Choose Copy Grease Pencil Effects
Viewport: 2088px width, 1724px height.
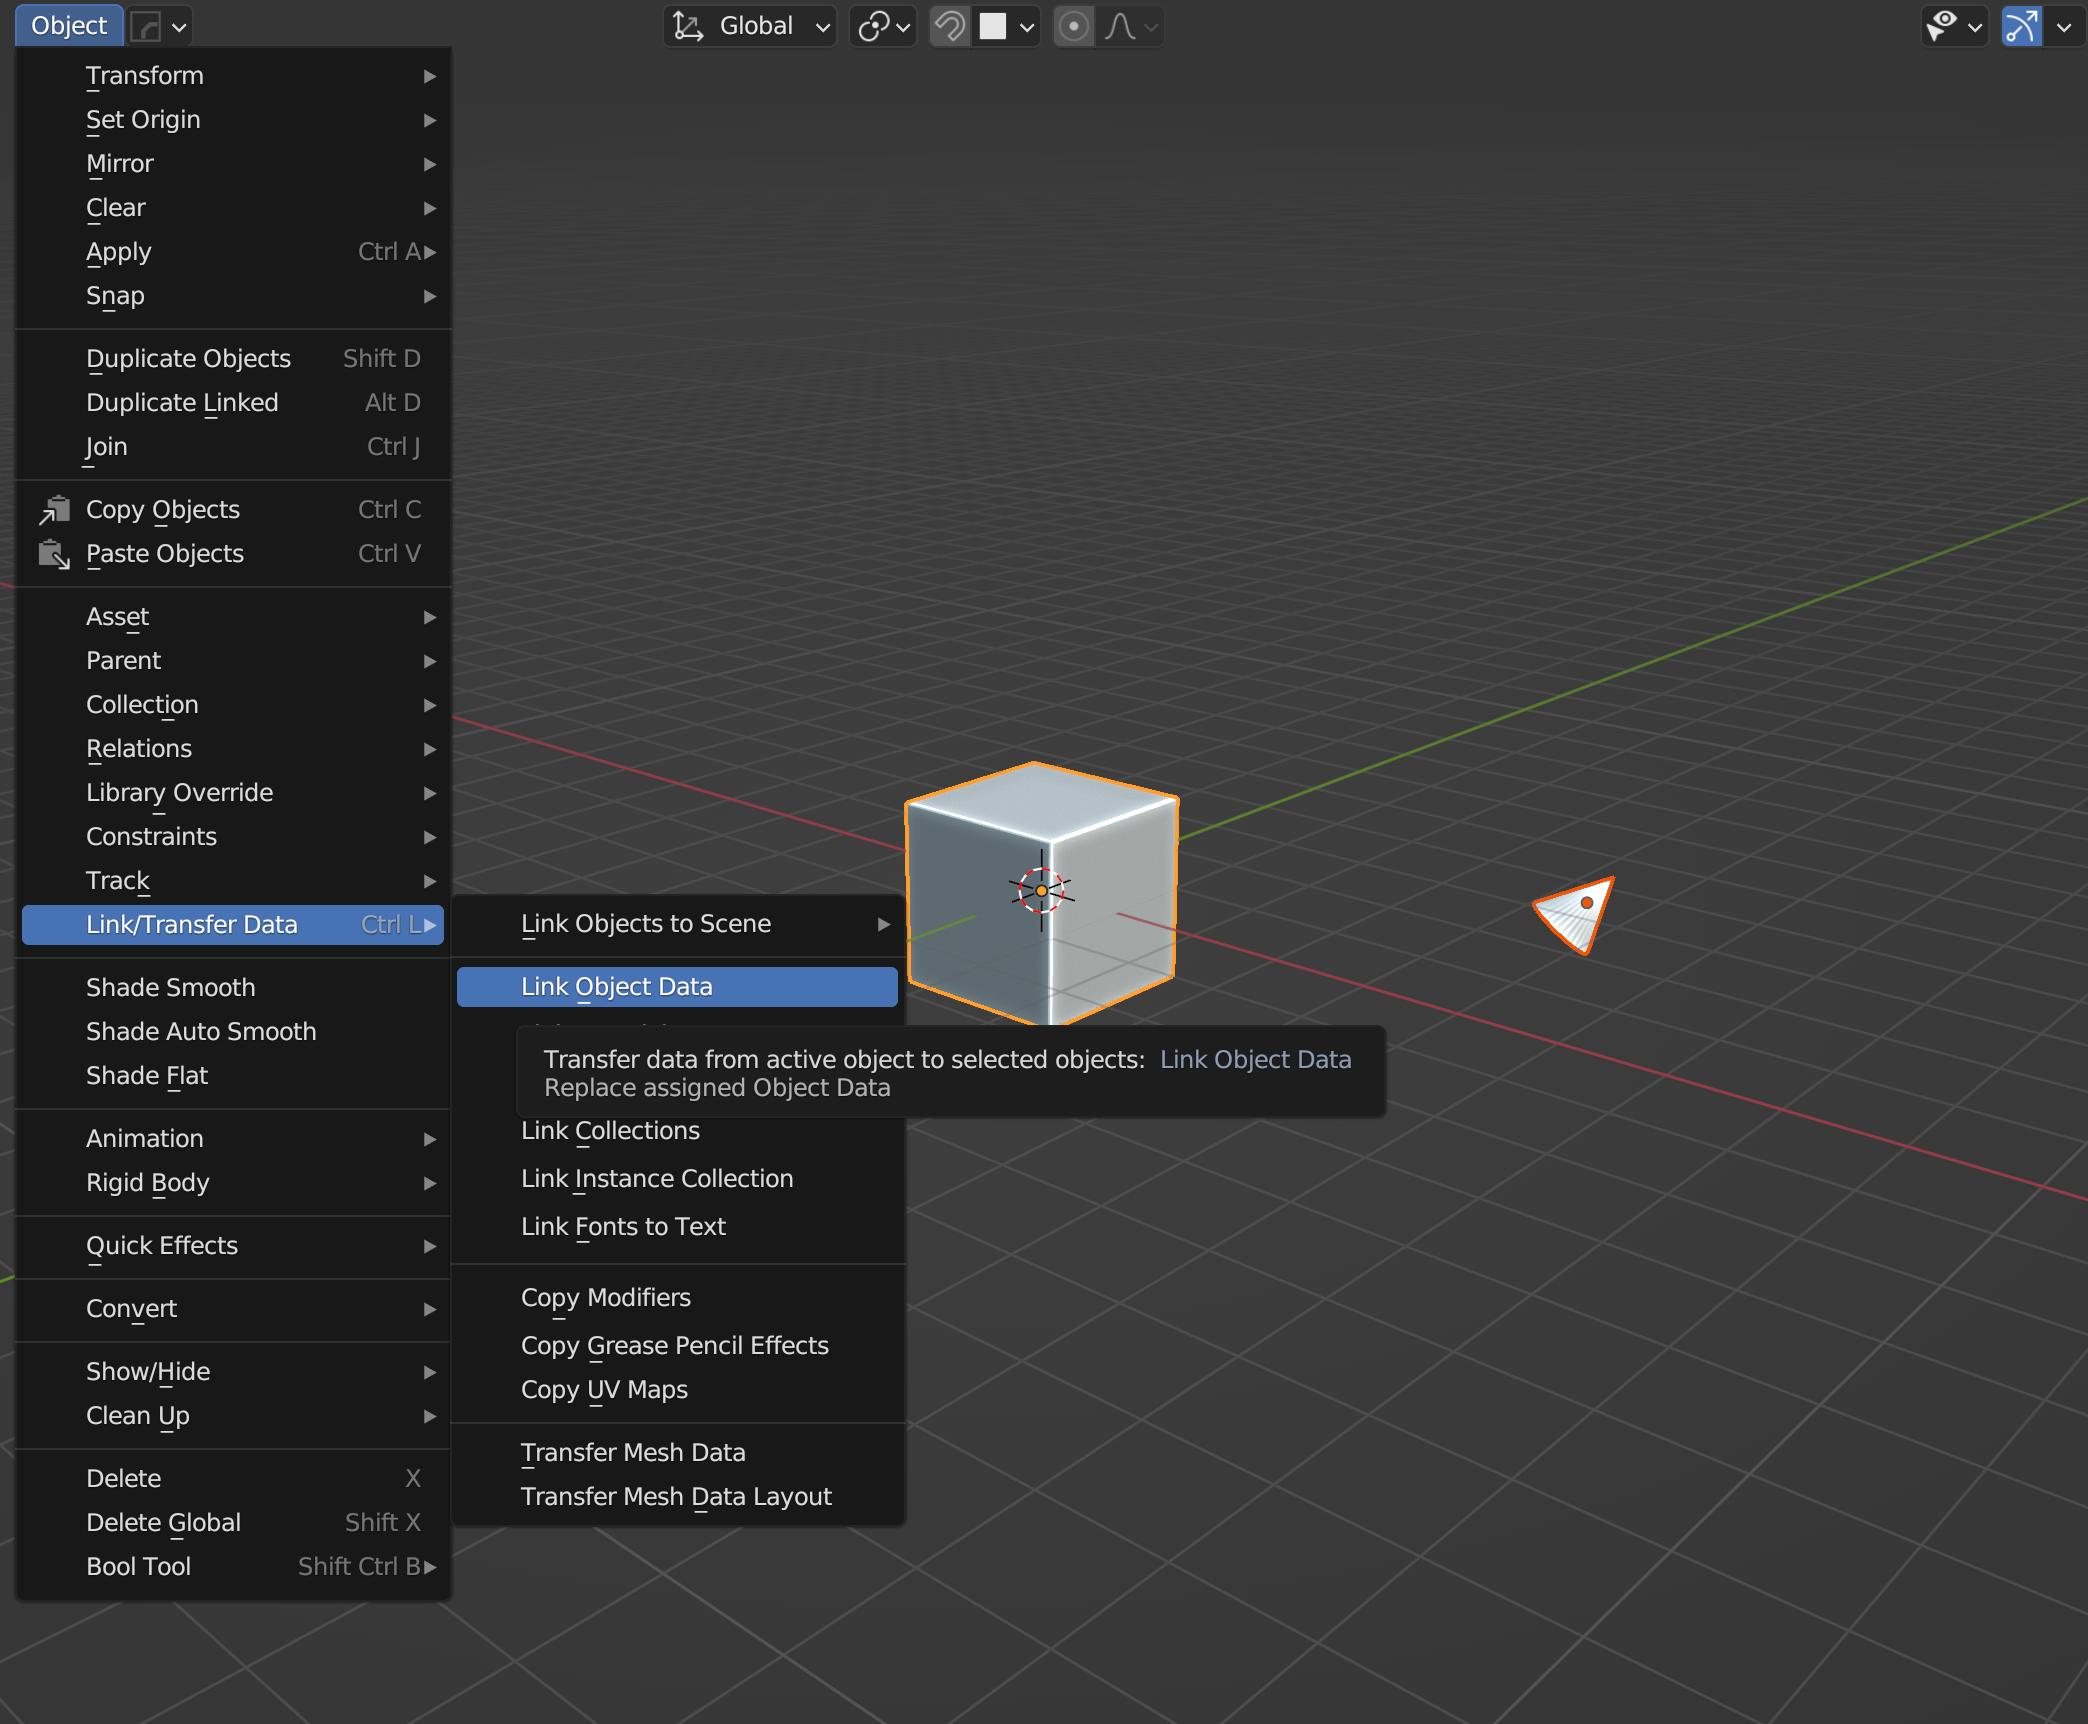click(677, 1346)
